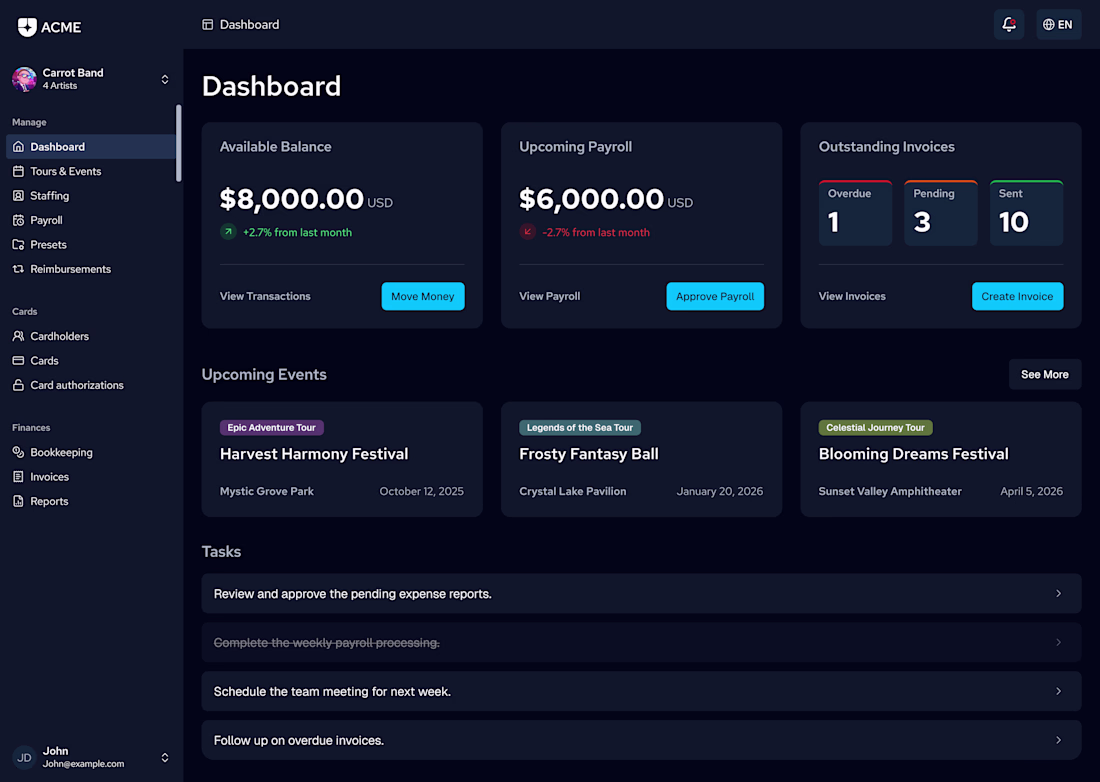Open Reports sidebar item

90,501
